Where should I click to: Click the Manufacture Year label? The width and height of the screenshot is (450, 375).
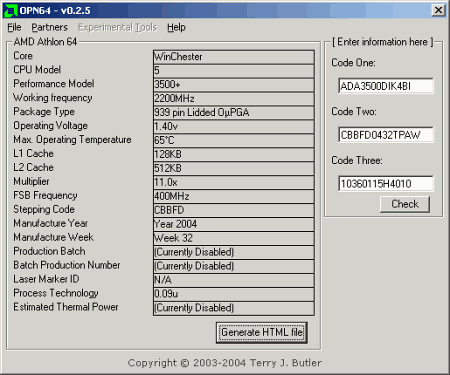click(x=50, y=224)
